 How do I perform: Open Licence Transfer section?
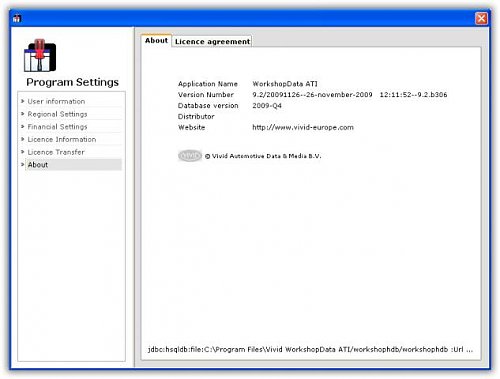pos(56,152)
